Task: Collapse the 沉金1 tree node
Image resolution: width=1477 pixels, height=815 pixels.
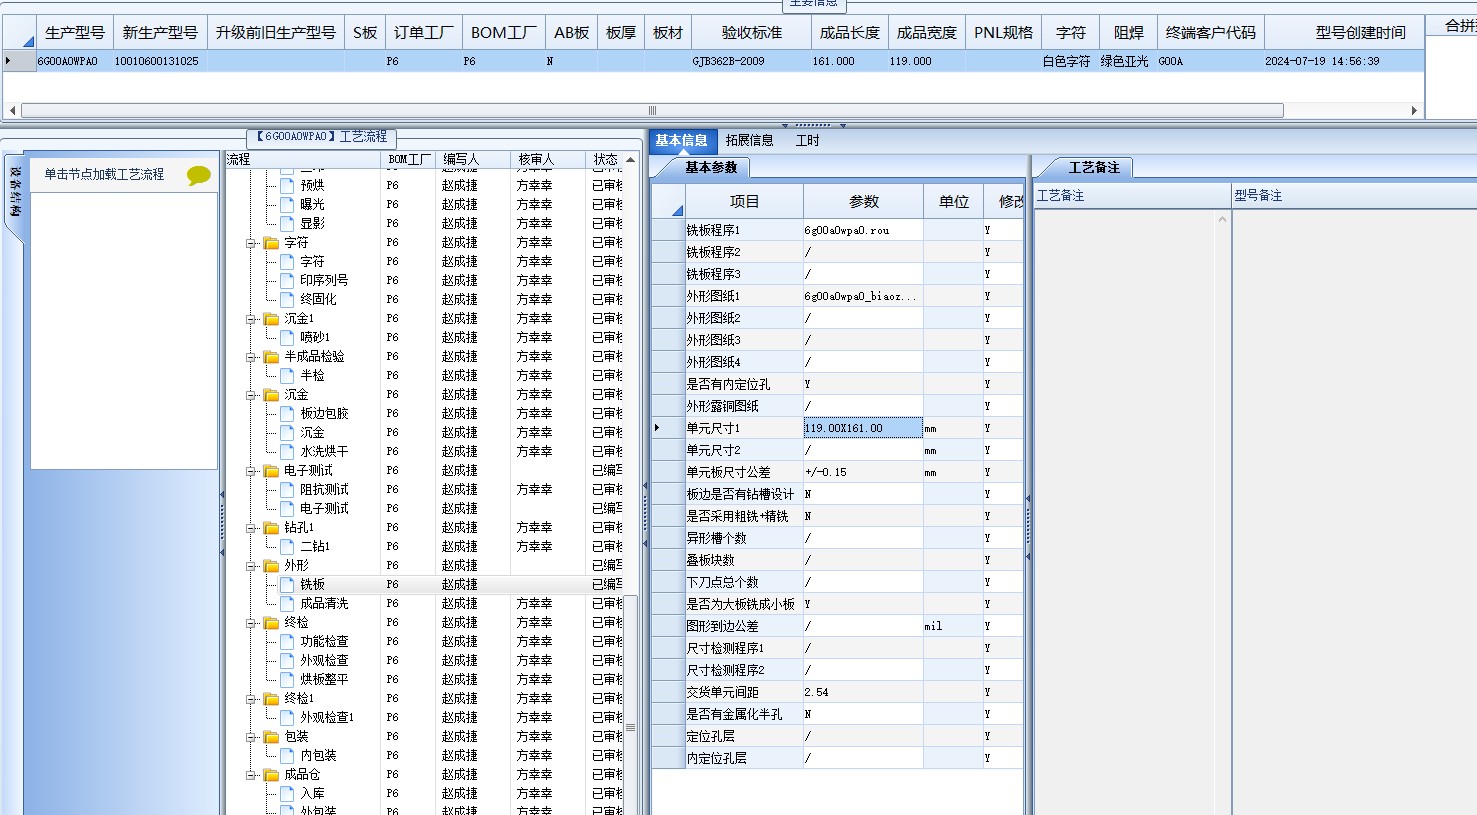Action: [x=251, y=319]
